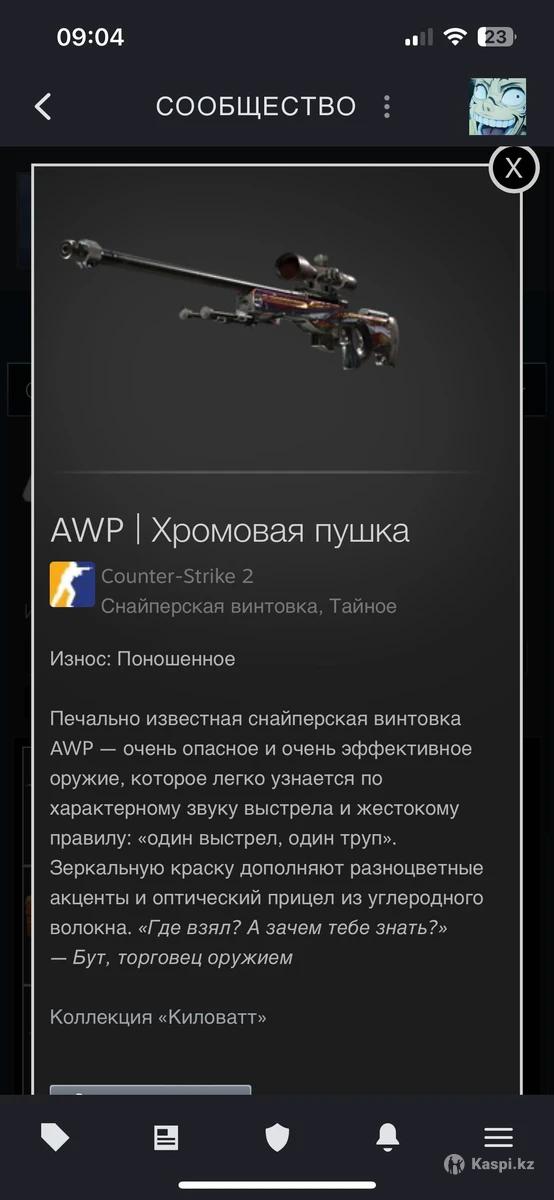
Task: Open the three-dot options menu
Action: pyautogui.click(x=387, y=106)
